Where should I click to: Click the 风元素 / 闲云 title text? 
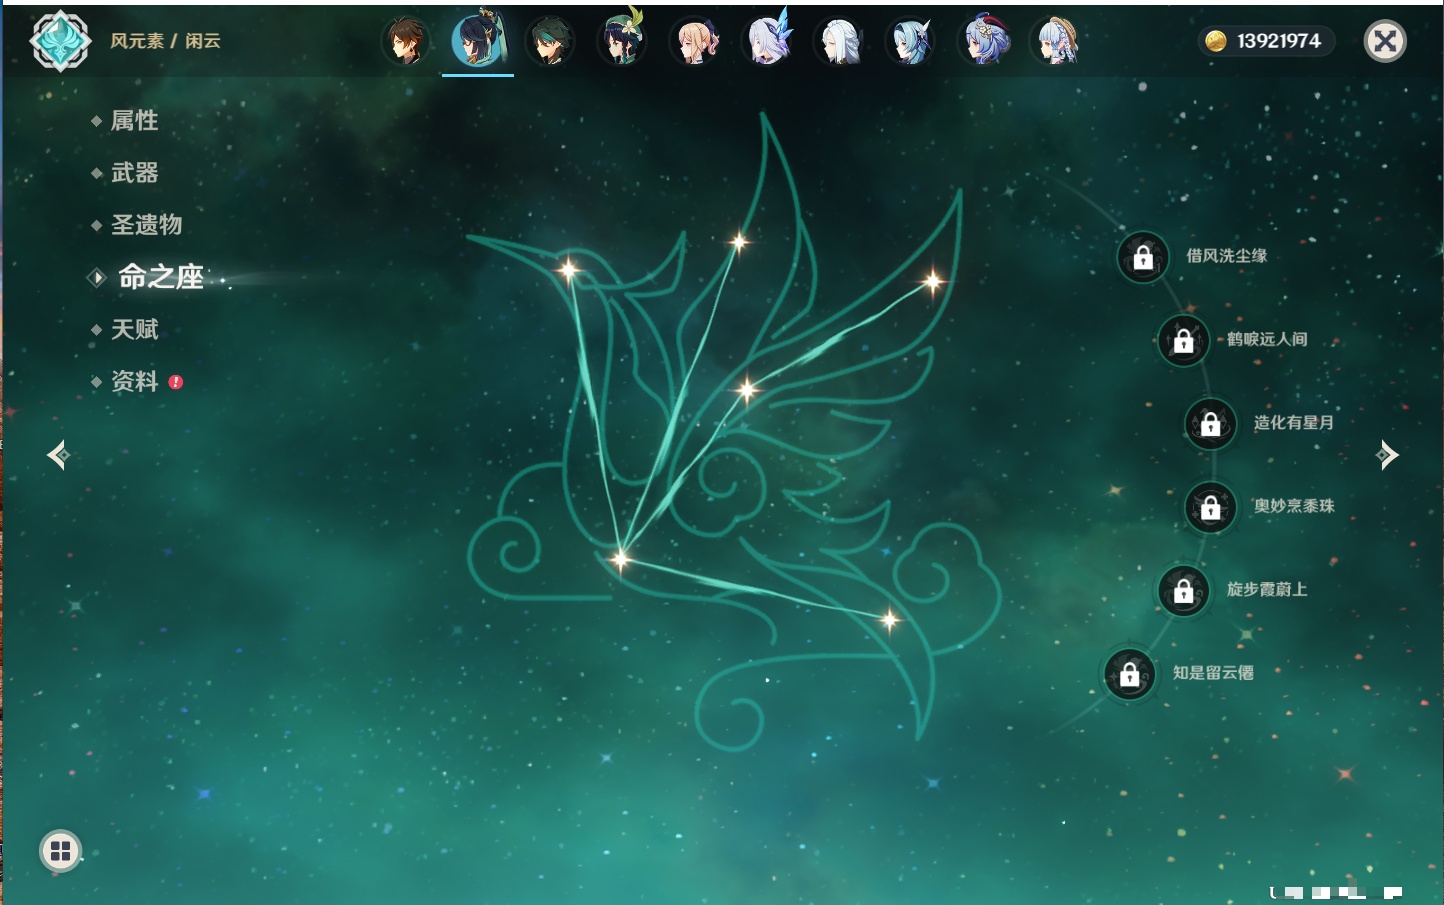(165, 41)
